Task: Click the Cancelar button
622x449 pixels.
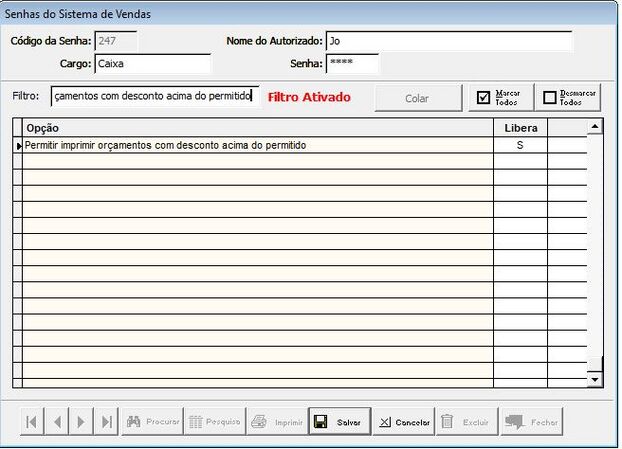Action: tap(404, 422)
